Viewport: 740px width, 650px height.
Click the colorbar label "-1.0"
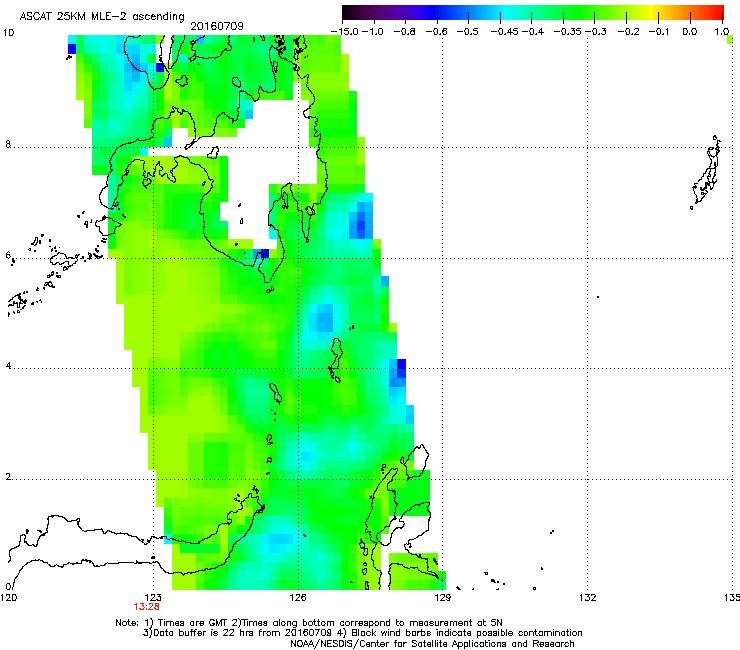373,32
